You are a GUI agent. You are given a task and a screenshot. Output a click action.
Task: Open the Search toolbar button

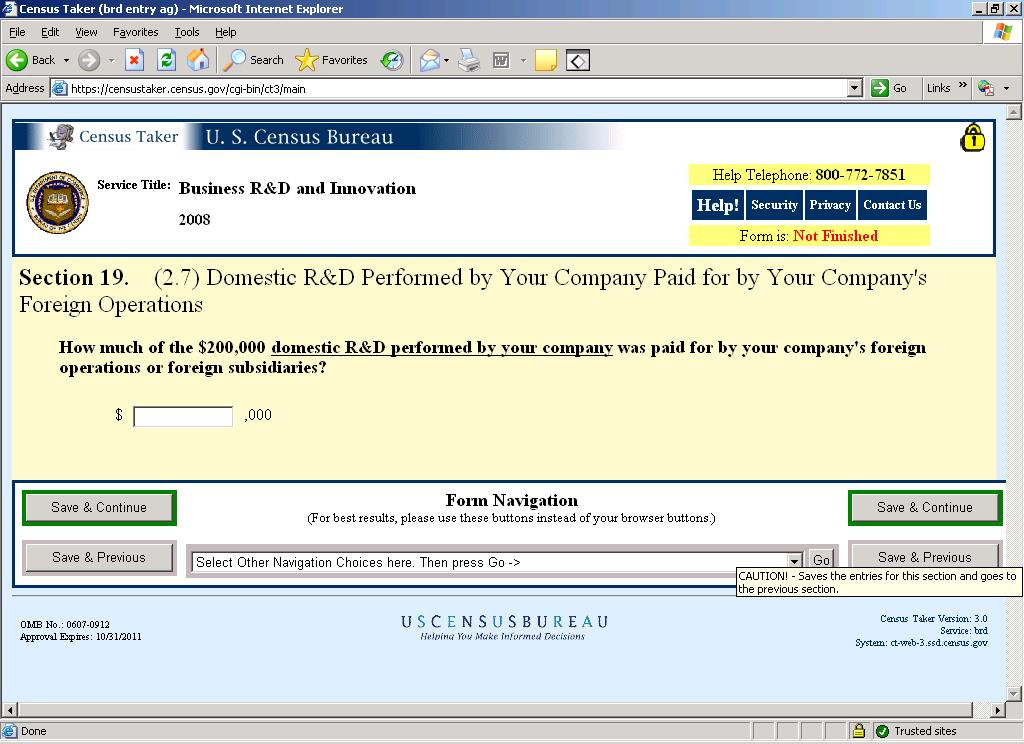[254, 60]
